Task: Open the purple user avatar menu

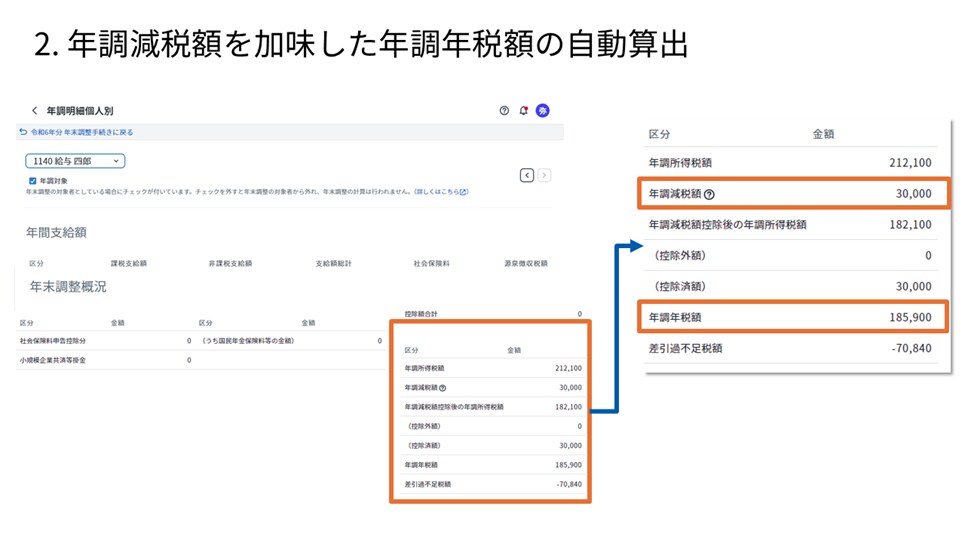Action: coord(542,111)
